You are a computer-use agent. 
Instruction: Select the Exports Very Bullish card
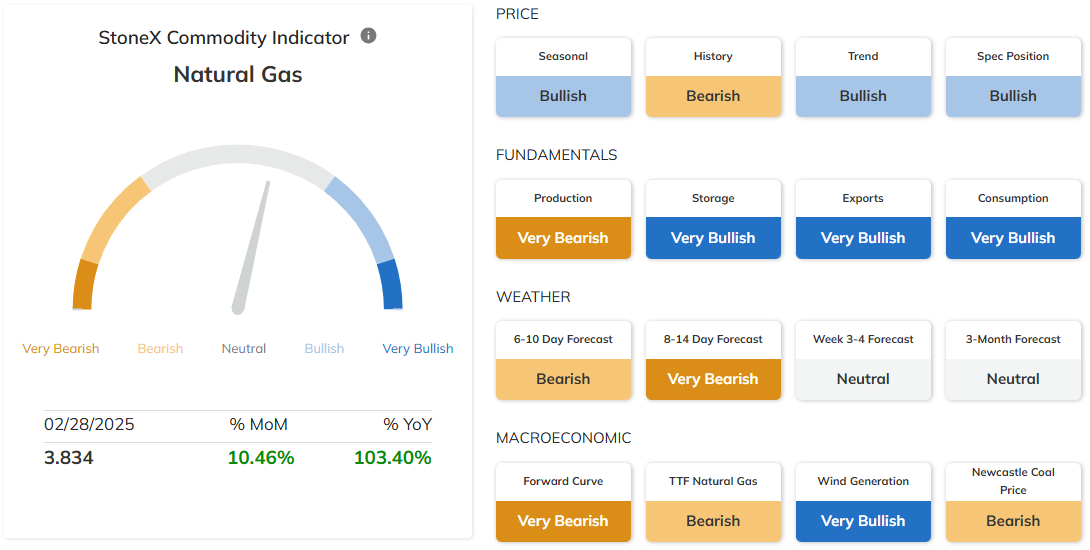863,219
